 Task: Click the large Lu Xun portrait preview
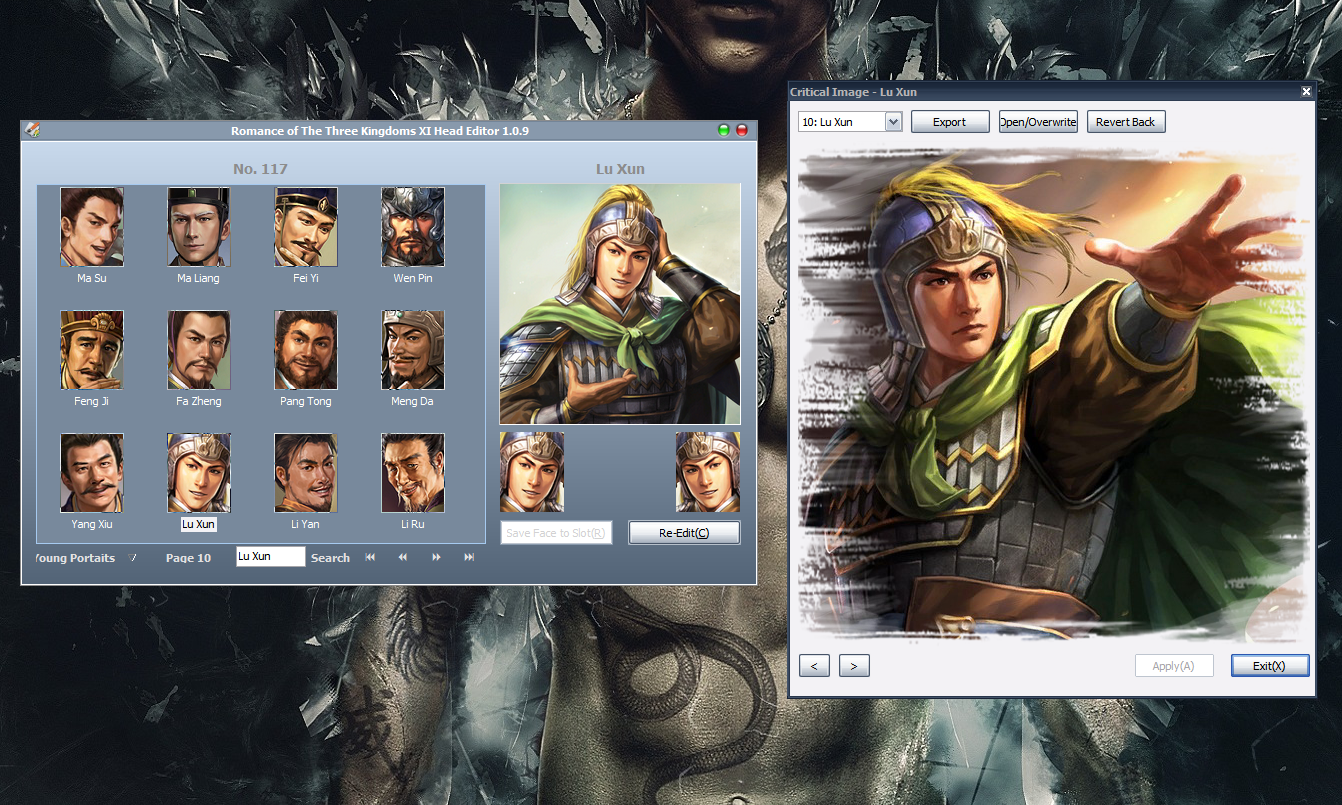[x=620, y=304]
